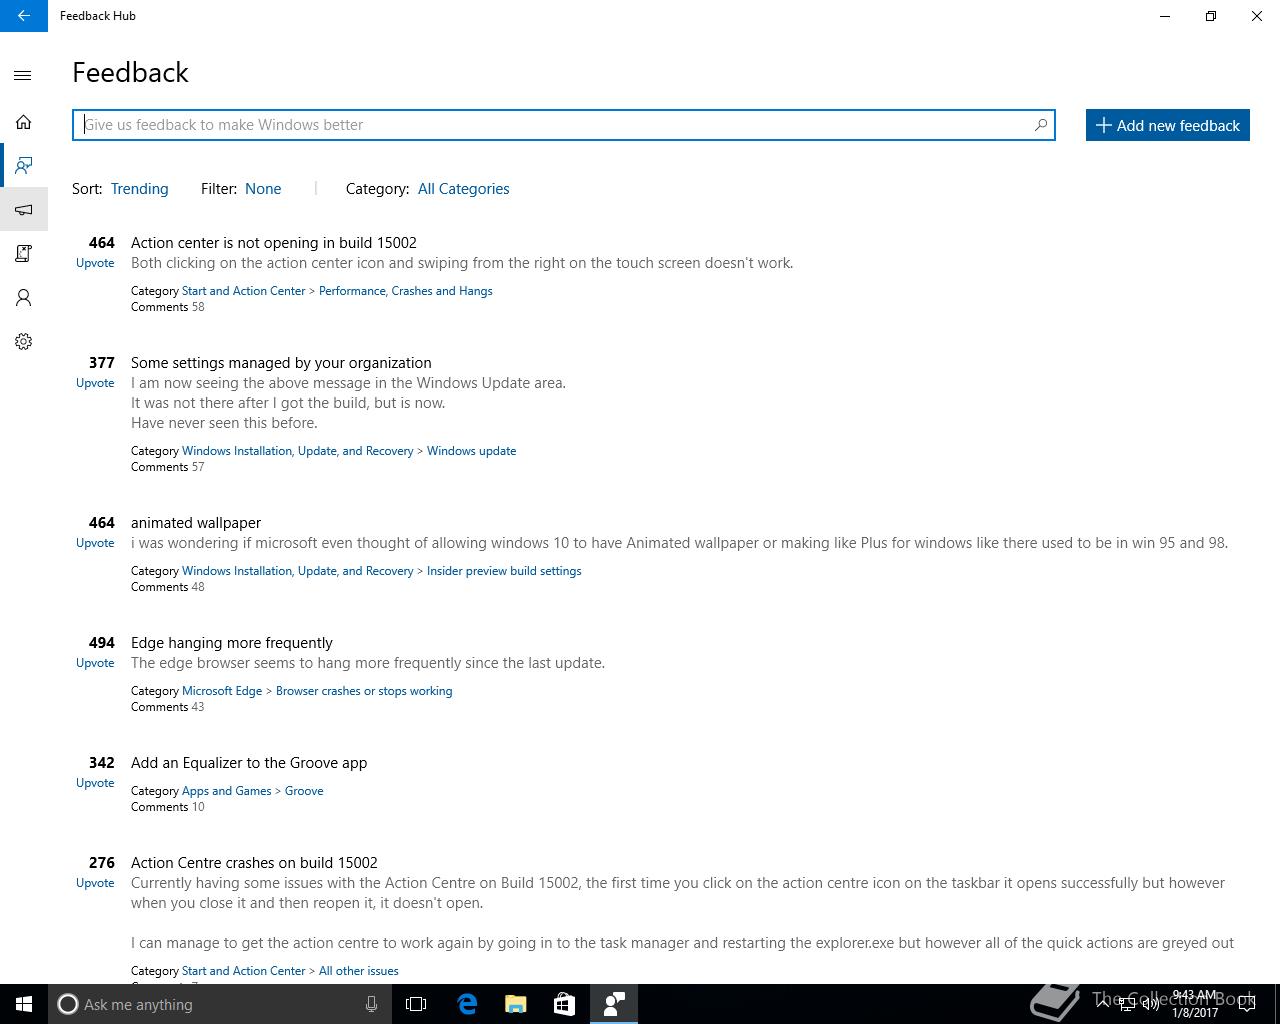Image resolution: width=1280 pixels, height=1024 pixels.
Task: Click 'Comments 48' text
Action: [168, 587]
